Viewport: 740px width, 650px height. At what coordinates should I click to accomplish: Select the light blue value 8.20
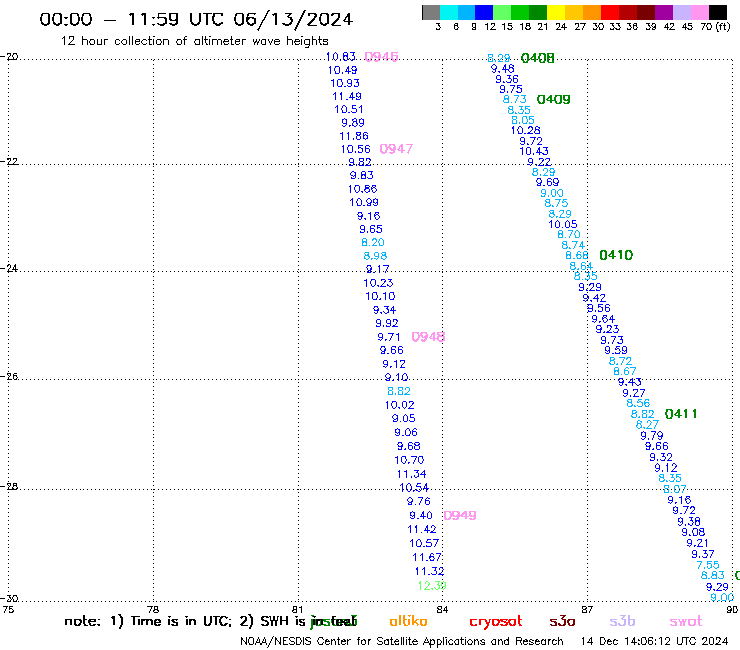click(373, 242)
